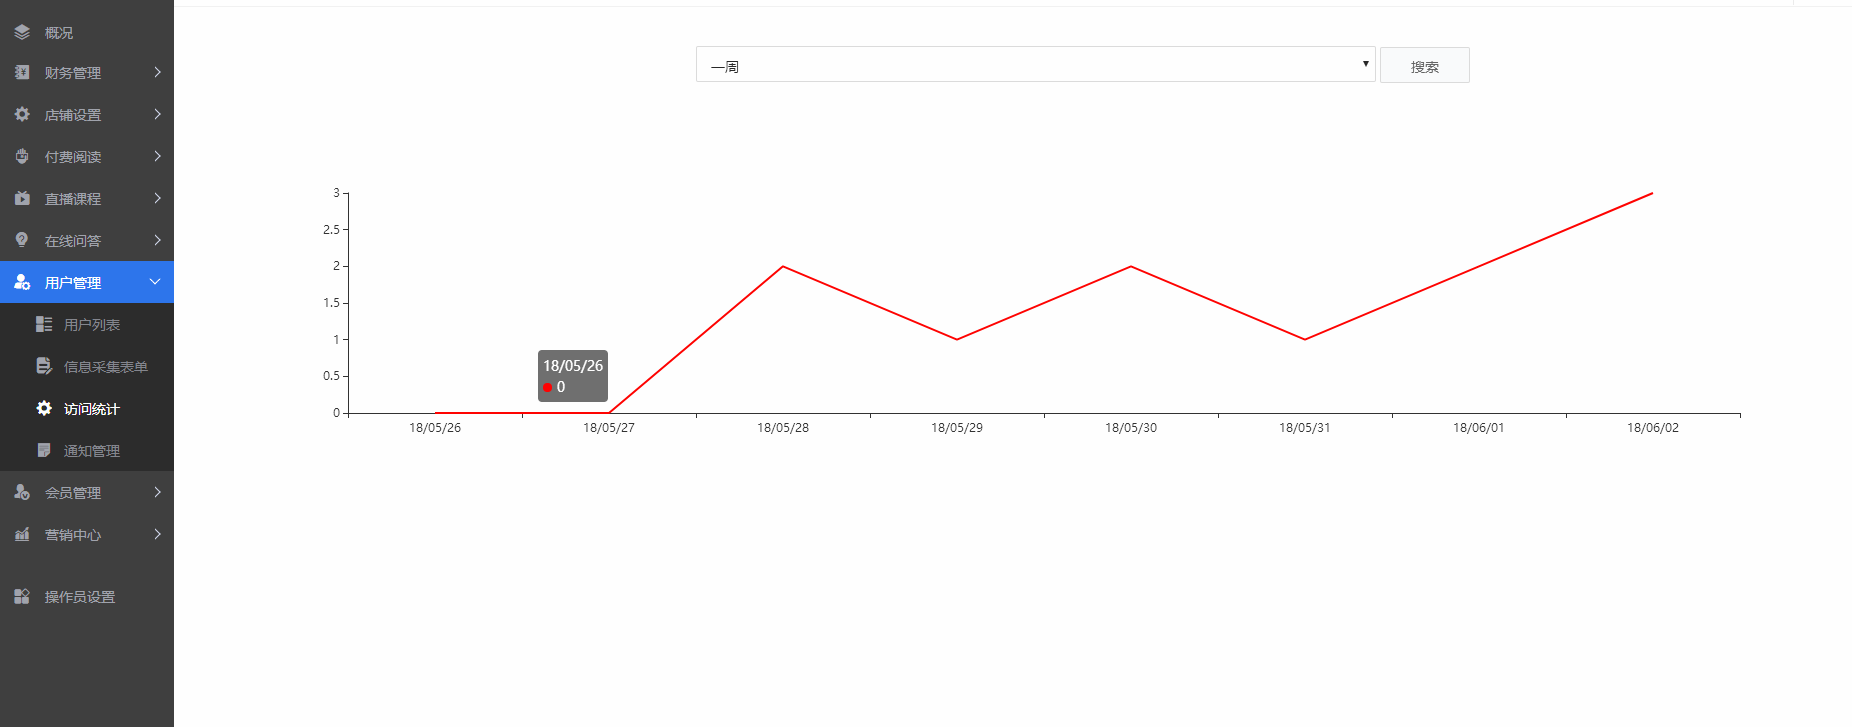Click the 会员管理 menu label
This screenshot has width=1852, height=727.
tap(73, 493)
